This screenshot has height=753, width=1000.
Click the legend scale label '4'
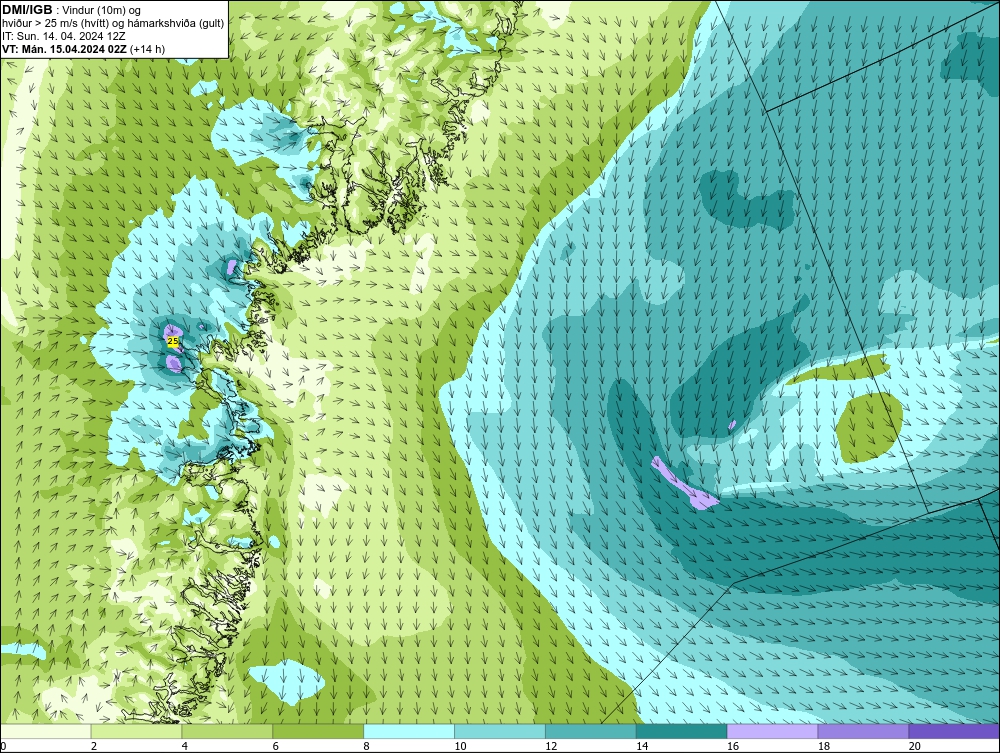tap(185, 746)
